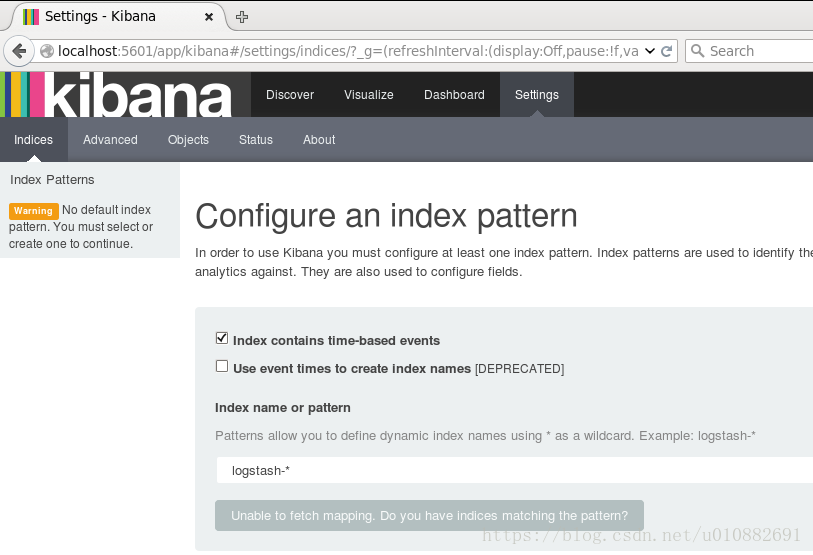Switch to Indices settings section

tap(34, 140)
